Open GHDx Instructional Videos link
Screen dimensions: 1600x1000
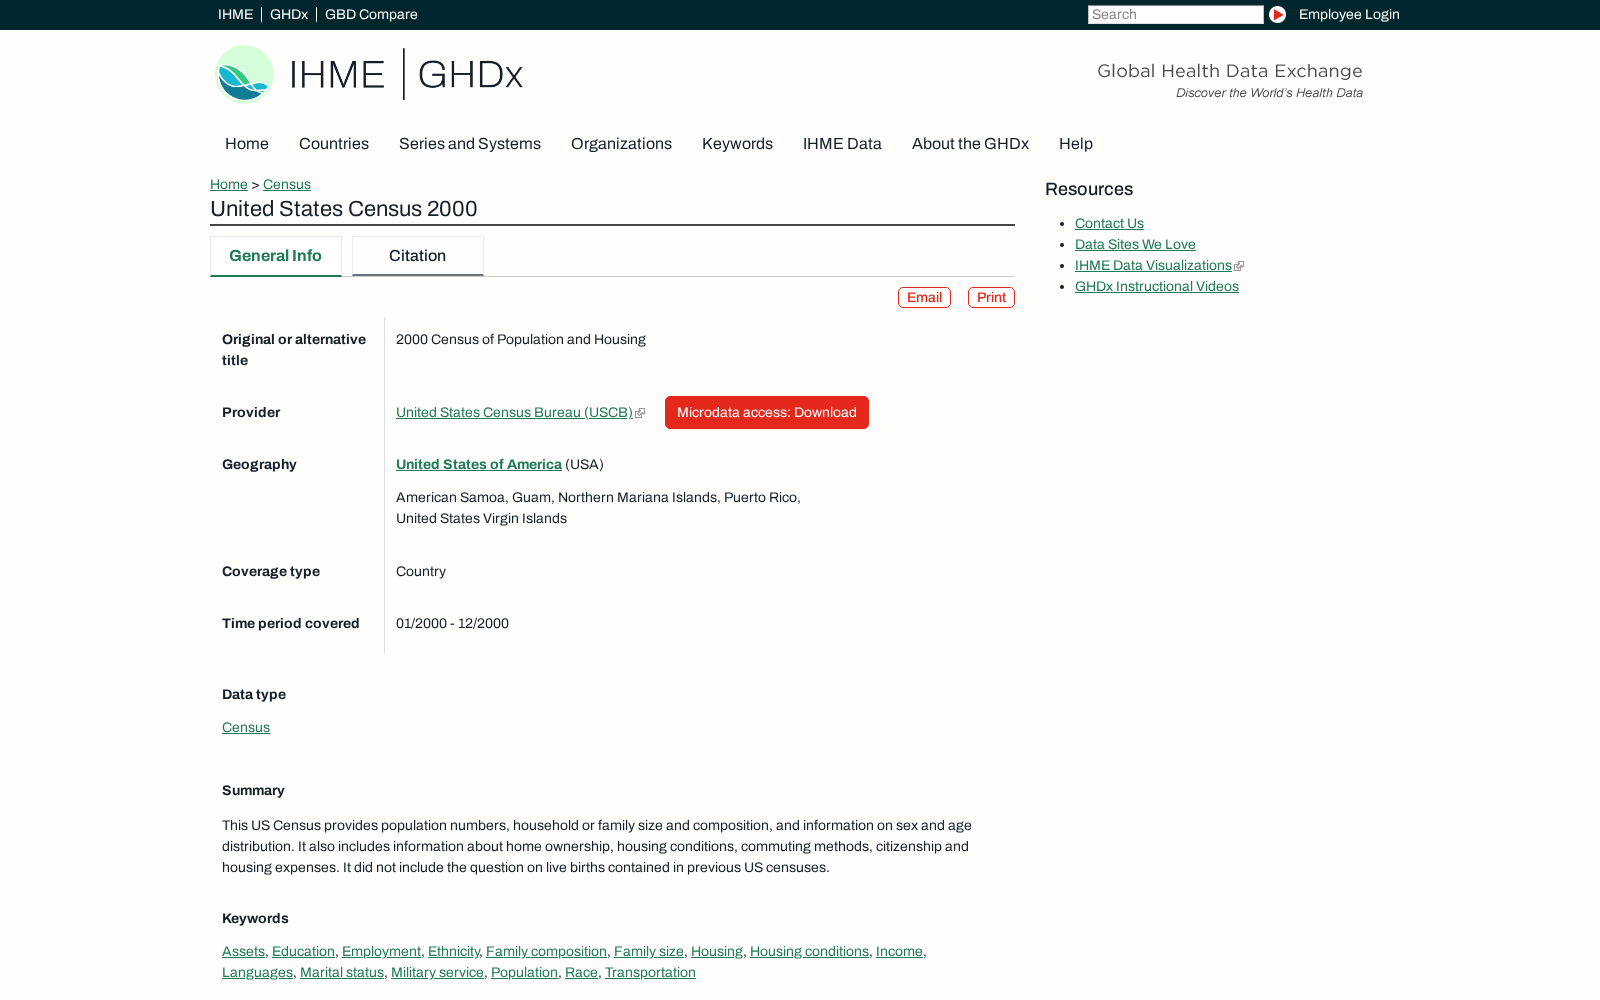point(1157,286)
